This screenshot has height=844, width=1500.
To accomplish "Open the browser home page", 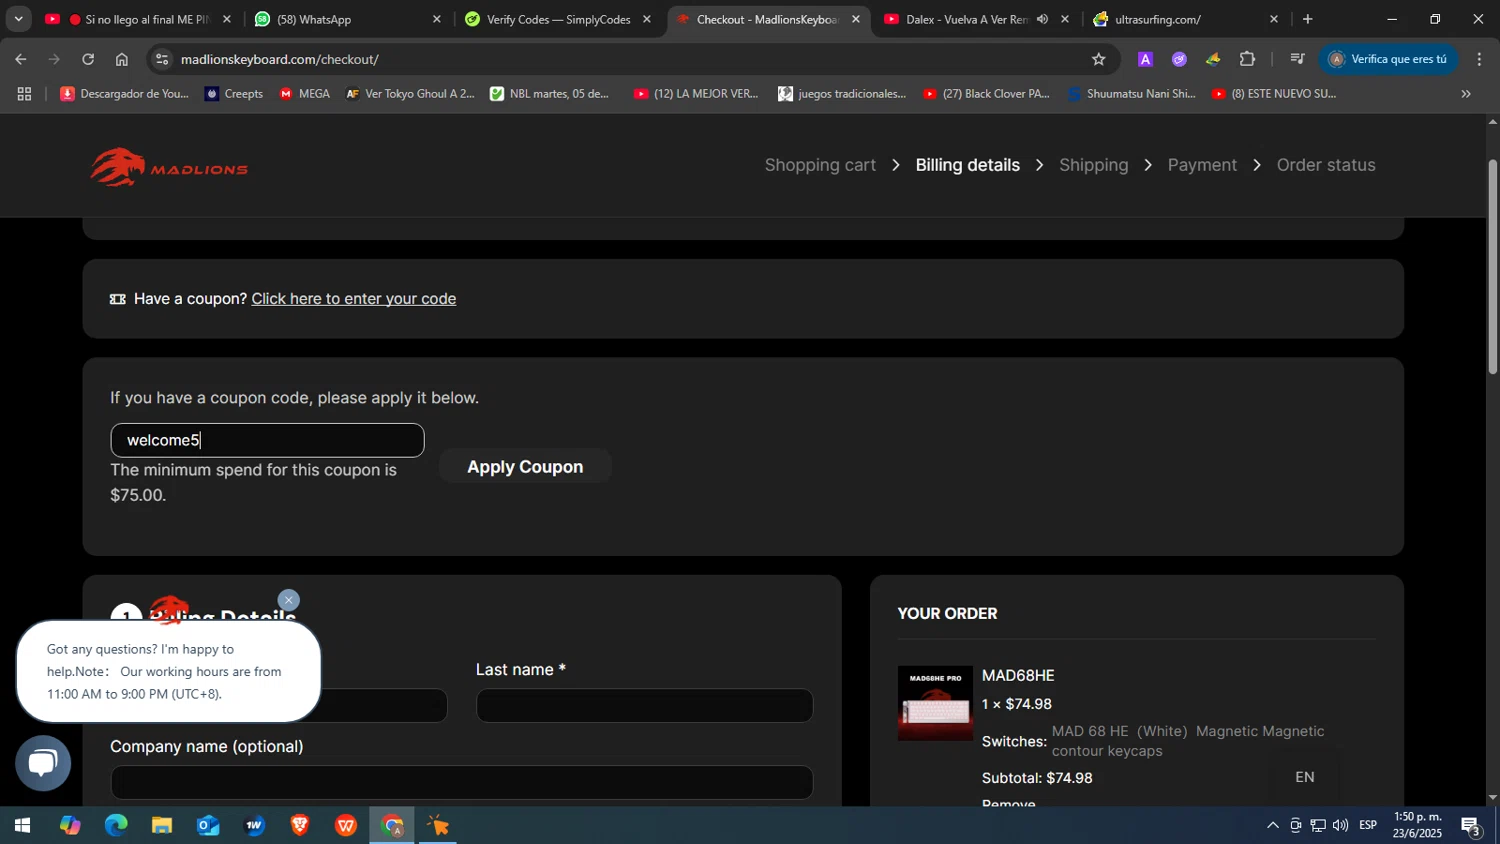I will (122, 59).
